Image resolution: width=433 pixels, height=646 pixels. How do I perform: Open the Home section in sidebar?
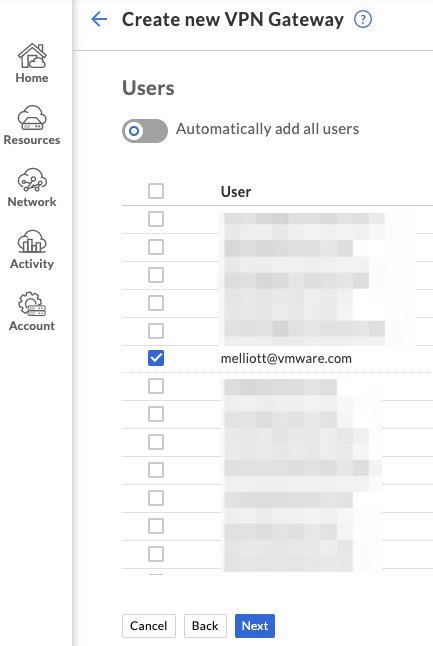click(x=32, y=63)
